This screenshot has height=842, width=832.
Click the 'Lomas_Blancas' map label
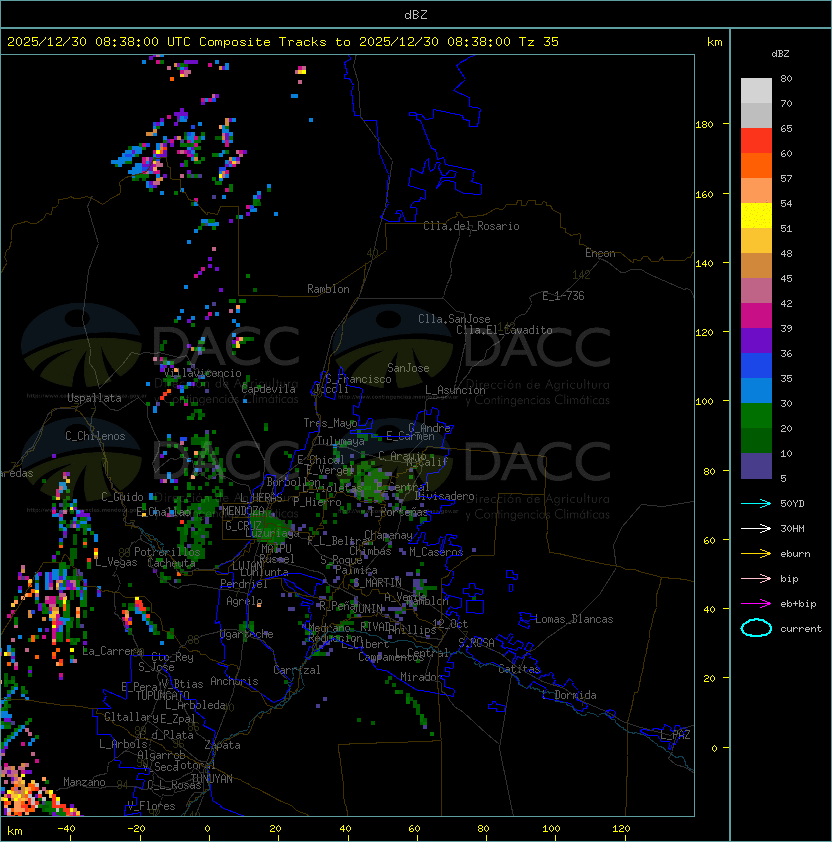[x=574, y=619]
